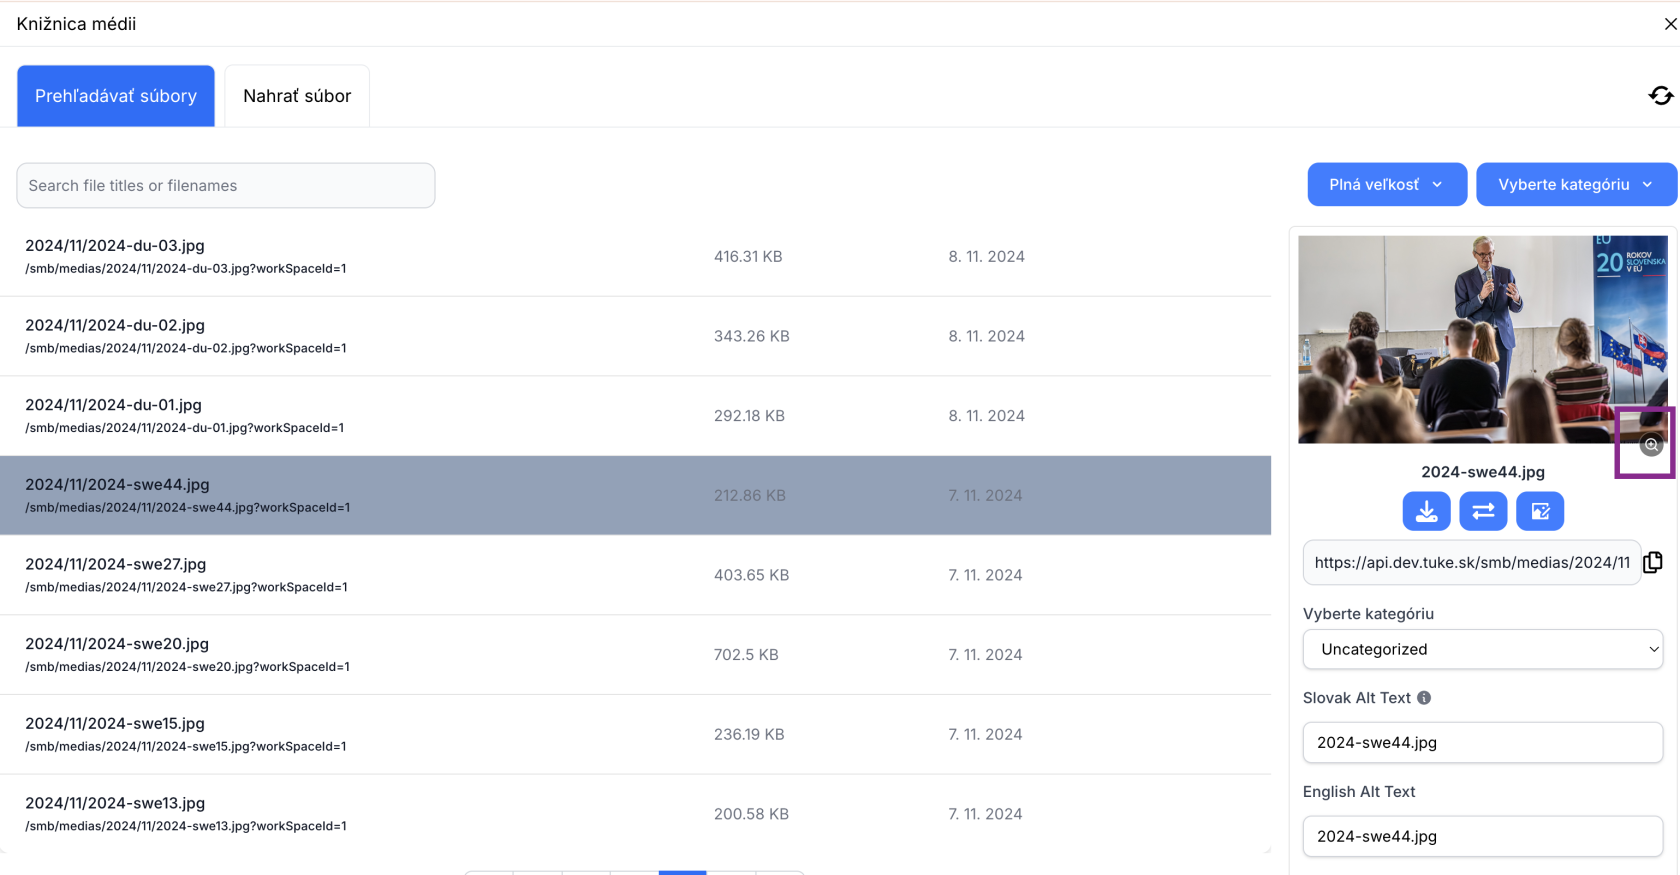Select file 2024/11/2024-swe27.jpg
This screenshot has height=875, width=1680.
(636, 575)
